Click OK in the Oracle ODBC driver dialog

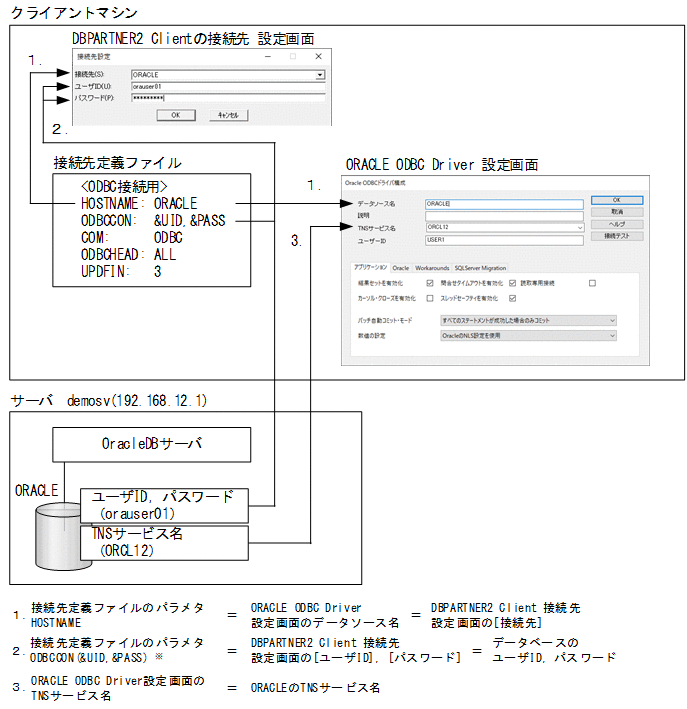click(x=617, y=200)
